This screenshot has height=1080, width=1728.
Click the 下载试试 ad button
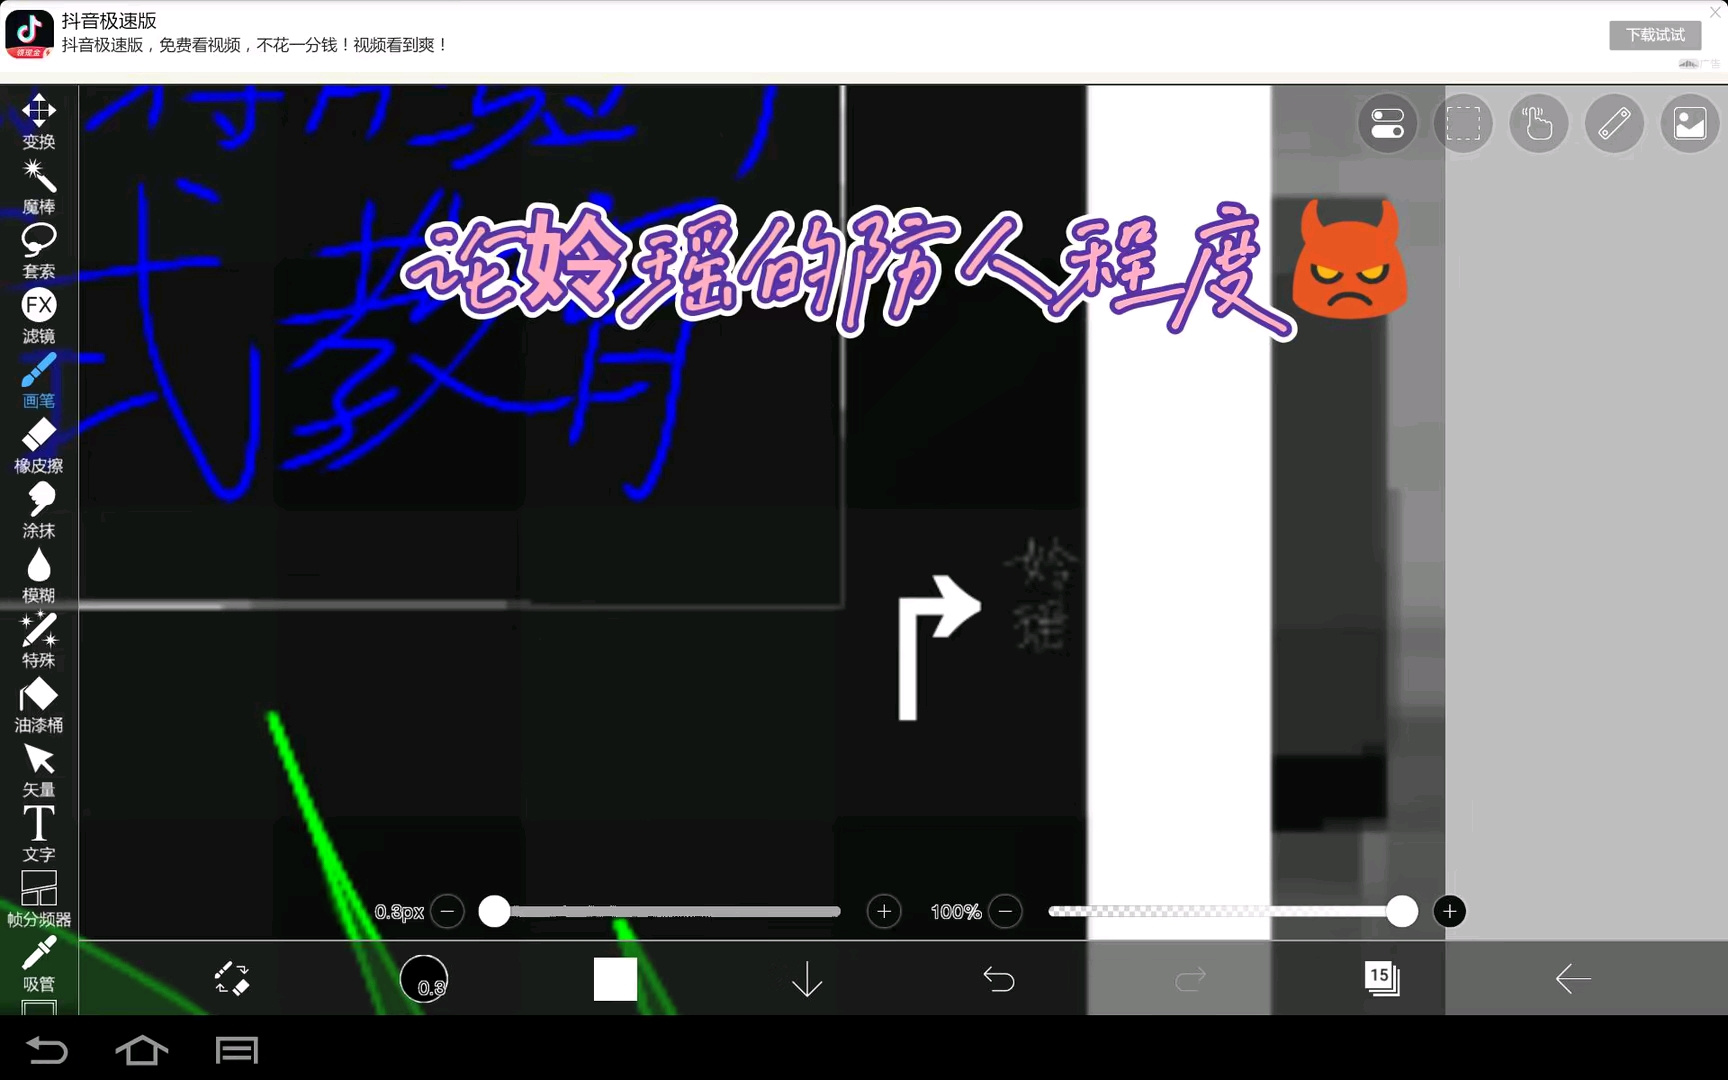[x=1655, y=35]
